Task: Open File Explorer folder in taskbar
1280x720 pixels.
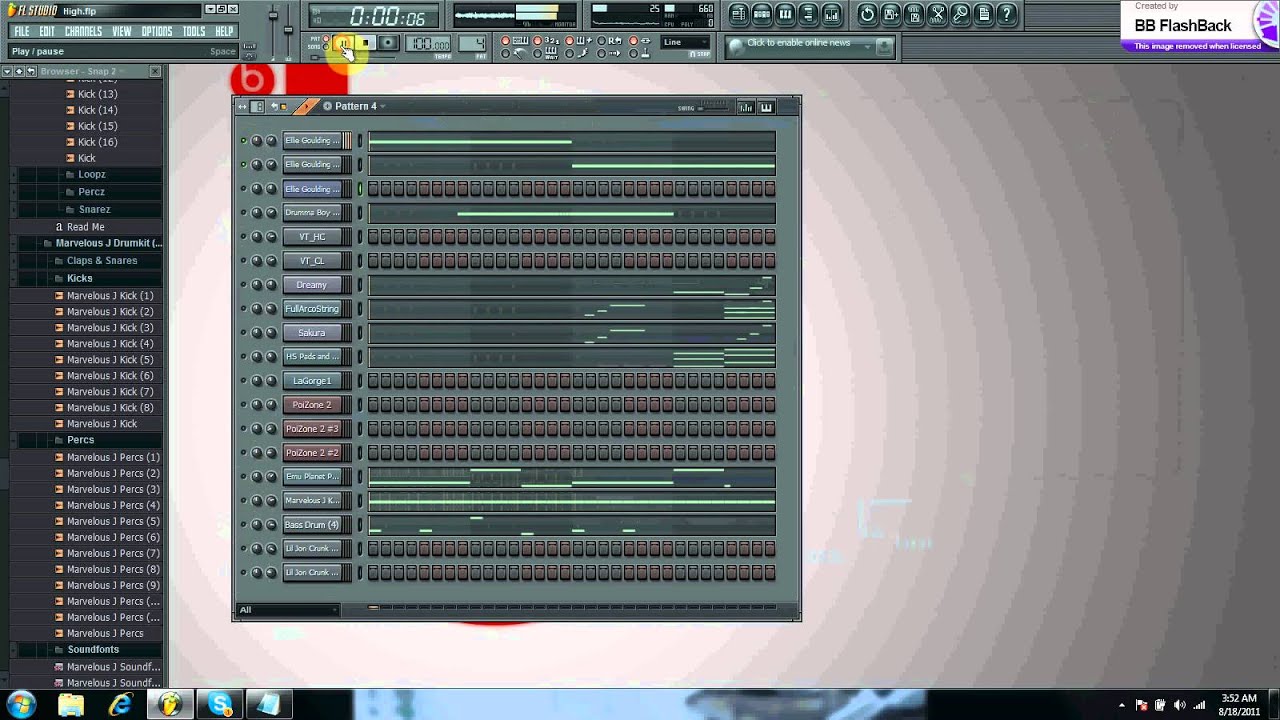Action: [x=71, y=704]
